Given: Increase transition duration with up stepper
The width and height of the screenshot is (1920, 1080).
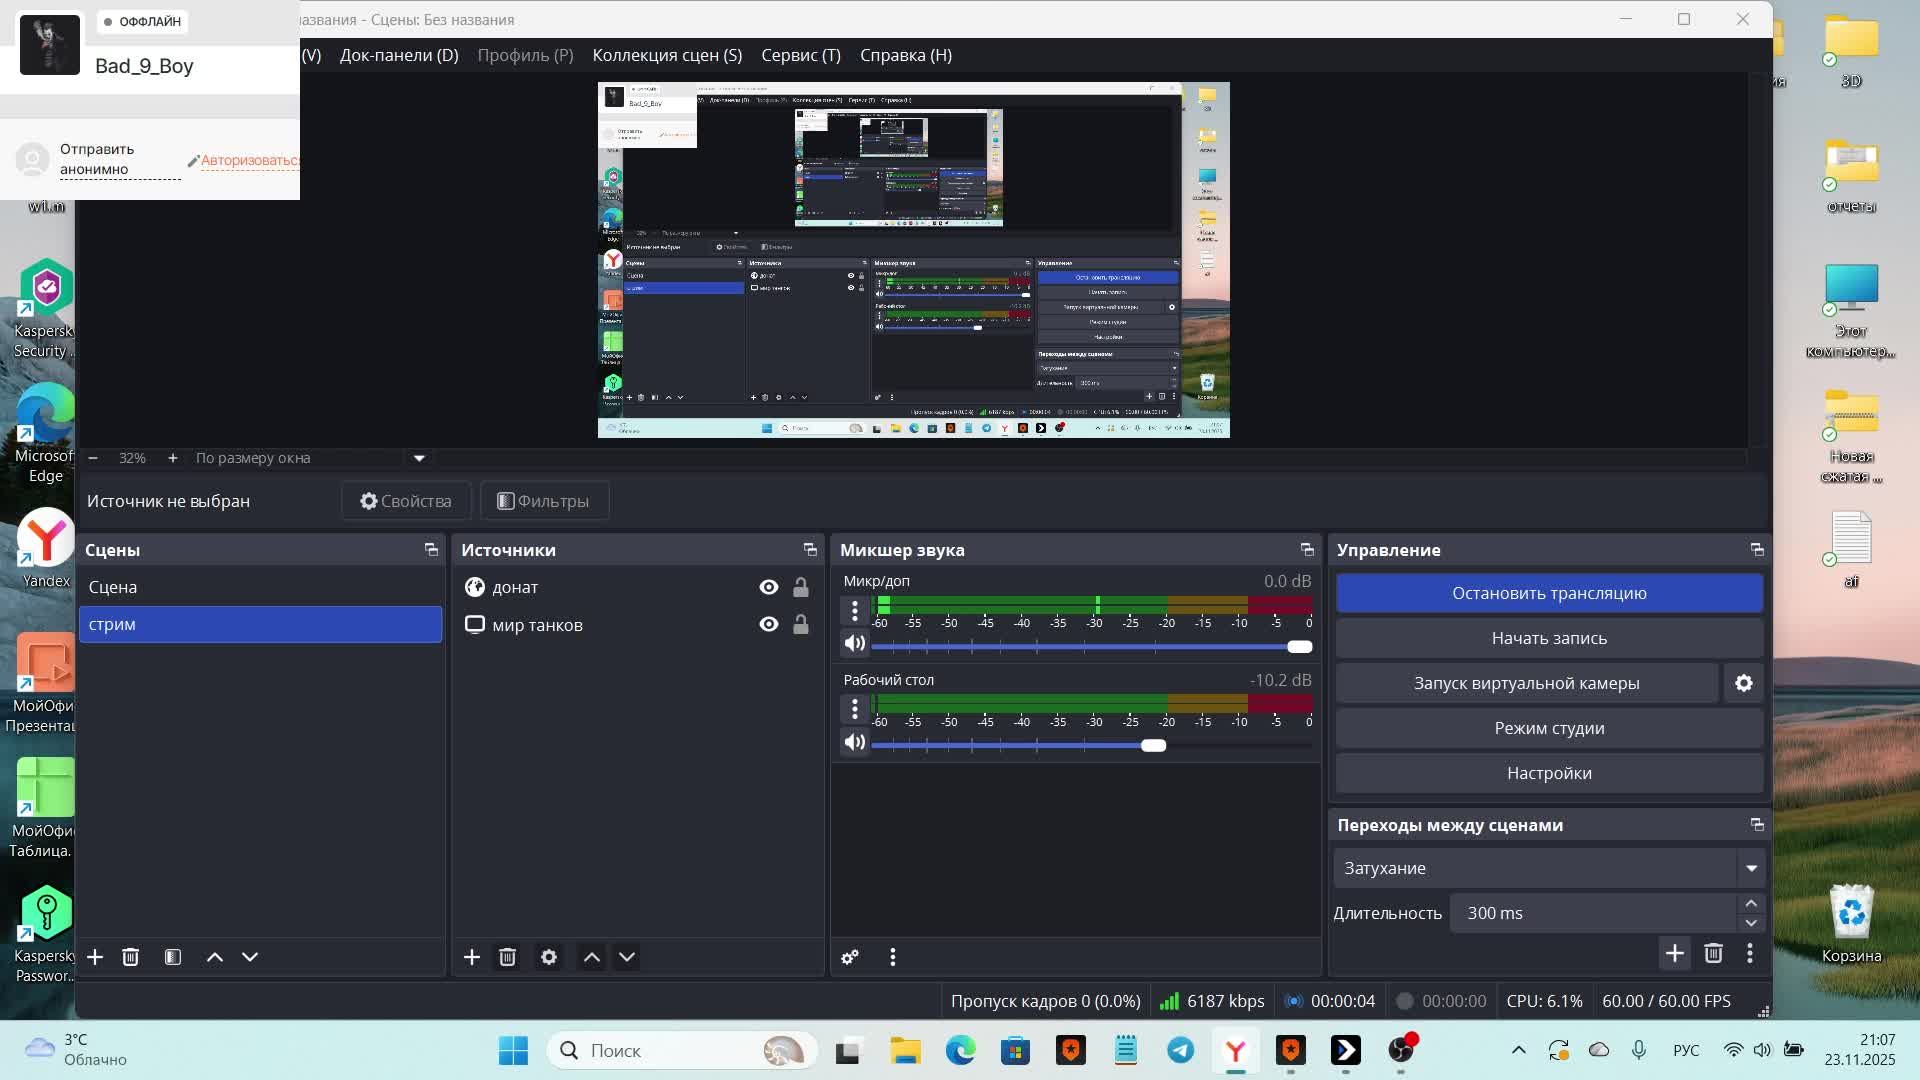Looking at the screenshot, I should pos(1751,903).
